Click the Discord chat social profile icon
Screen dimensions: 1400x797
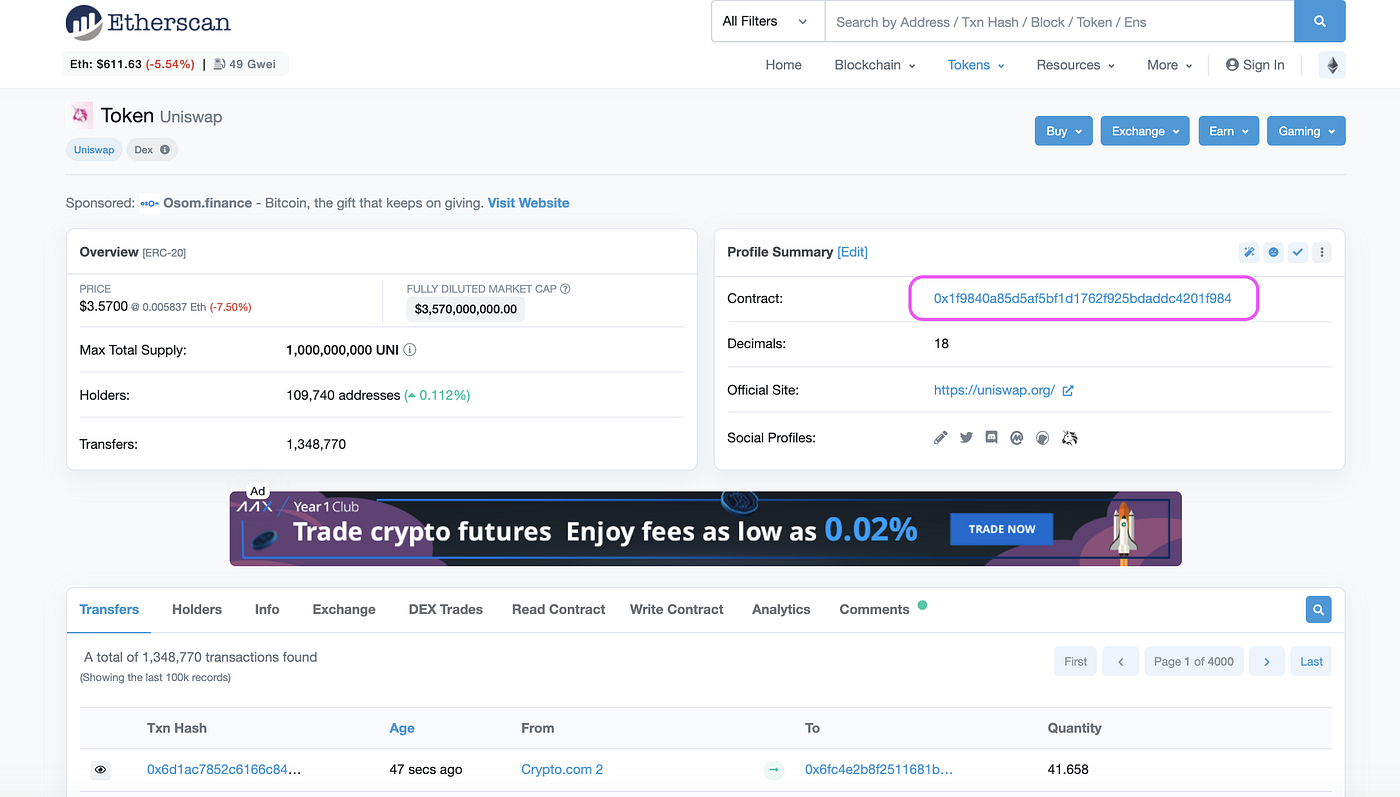[991, 438]
